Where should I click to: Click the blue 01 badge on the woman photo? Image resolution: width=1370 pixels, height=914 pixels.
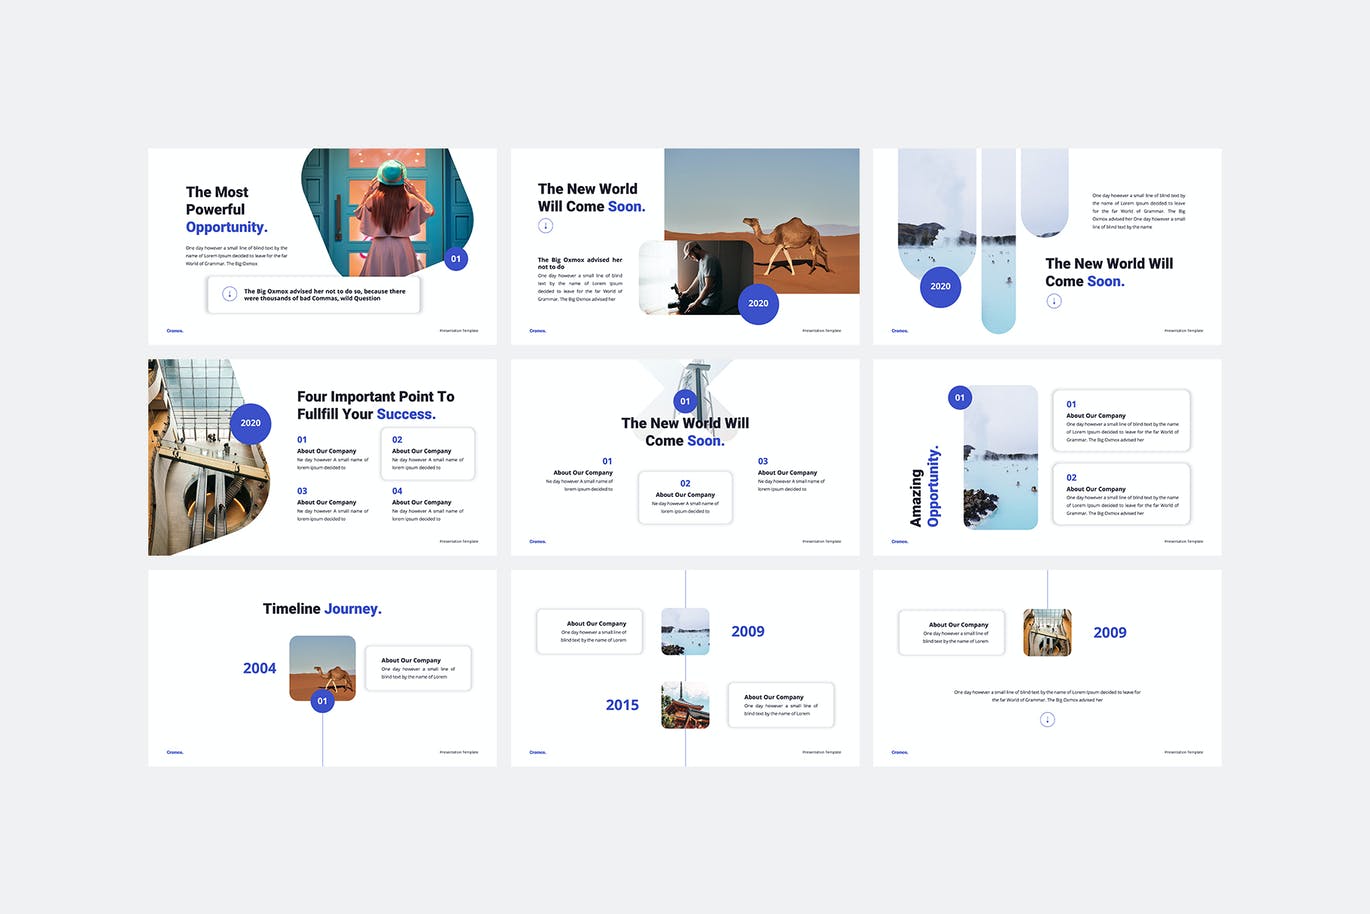456,259
